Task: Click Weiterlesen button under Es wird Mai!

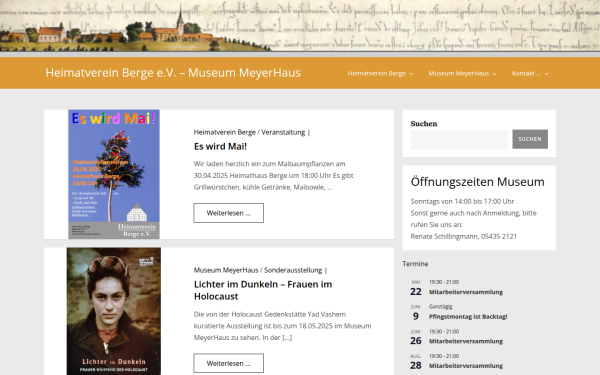Action: pyautogui.click(x=228, y=213)
